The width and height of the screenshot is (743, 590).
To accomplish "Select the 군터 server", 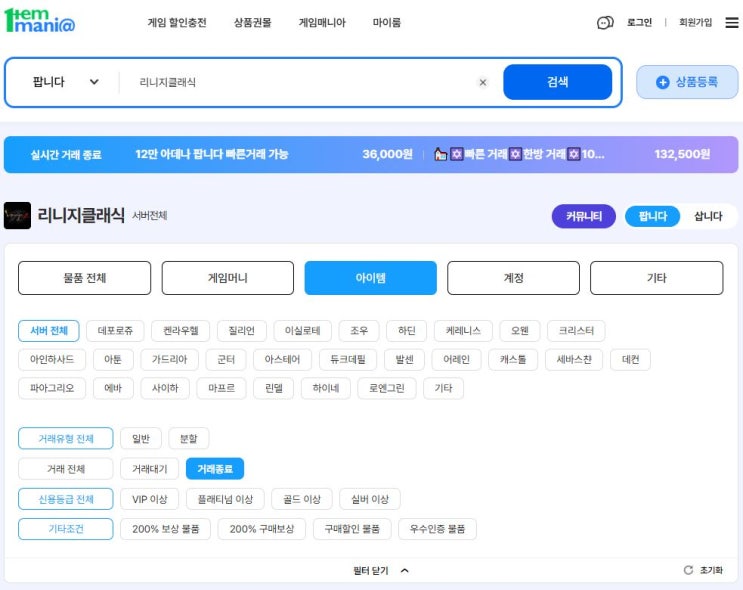I will (226, 360).
